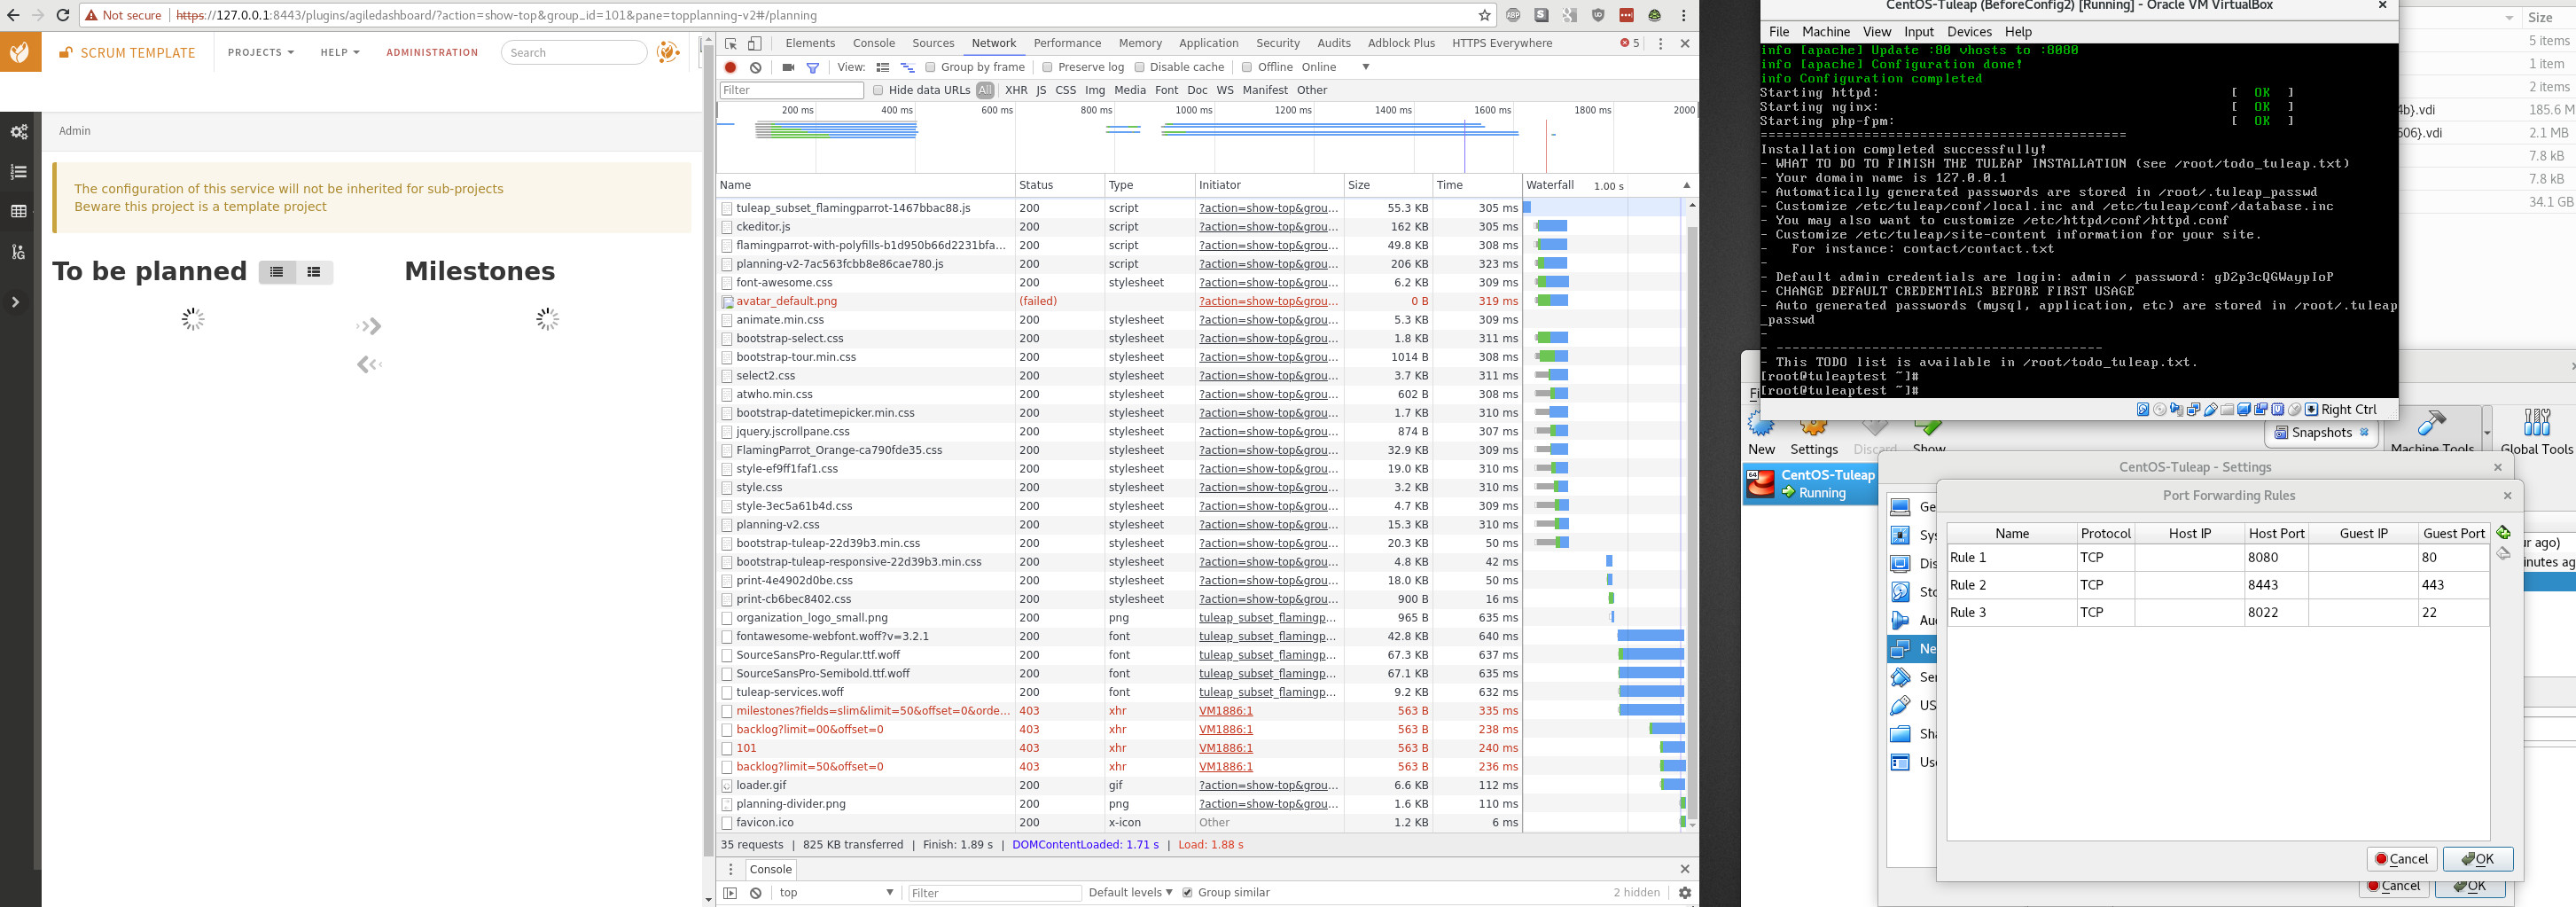This screenshot has height=907, width=2576.
Task: Use large request rows view icon
Action: (882, 67)
